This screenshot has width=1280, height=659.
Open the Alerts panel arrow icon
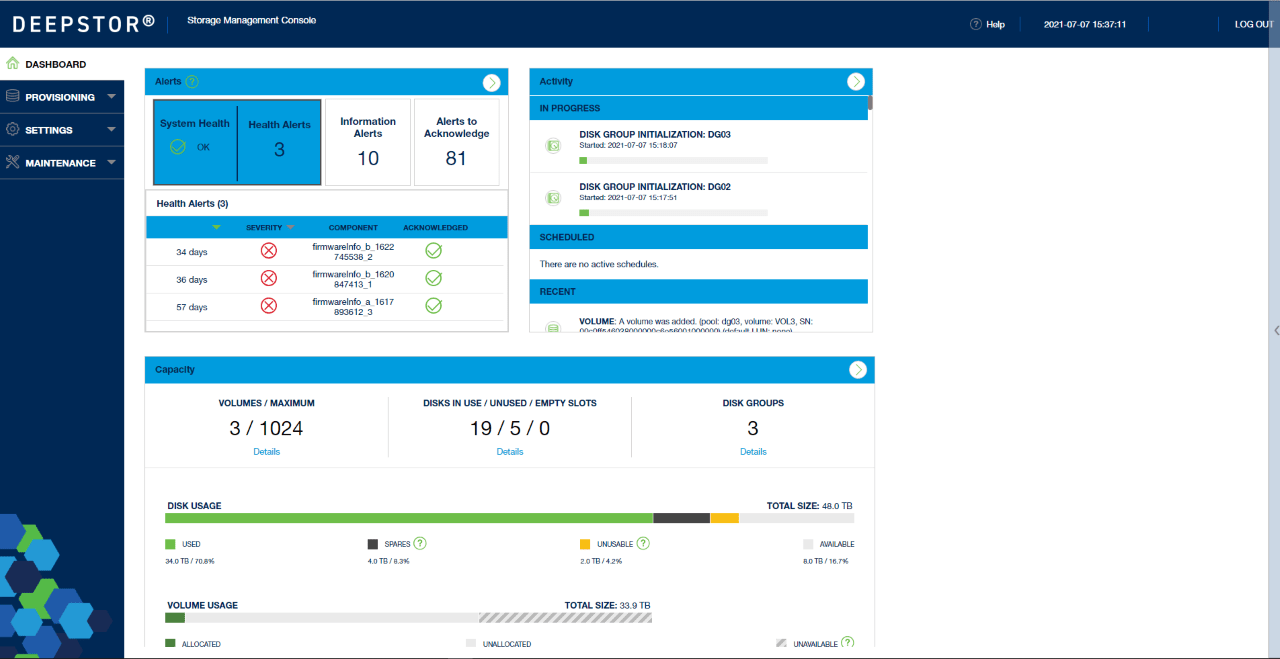click(491, 83)
